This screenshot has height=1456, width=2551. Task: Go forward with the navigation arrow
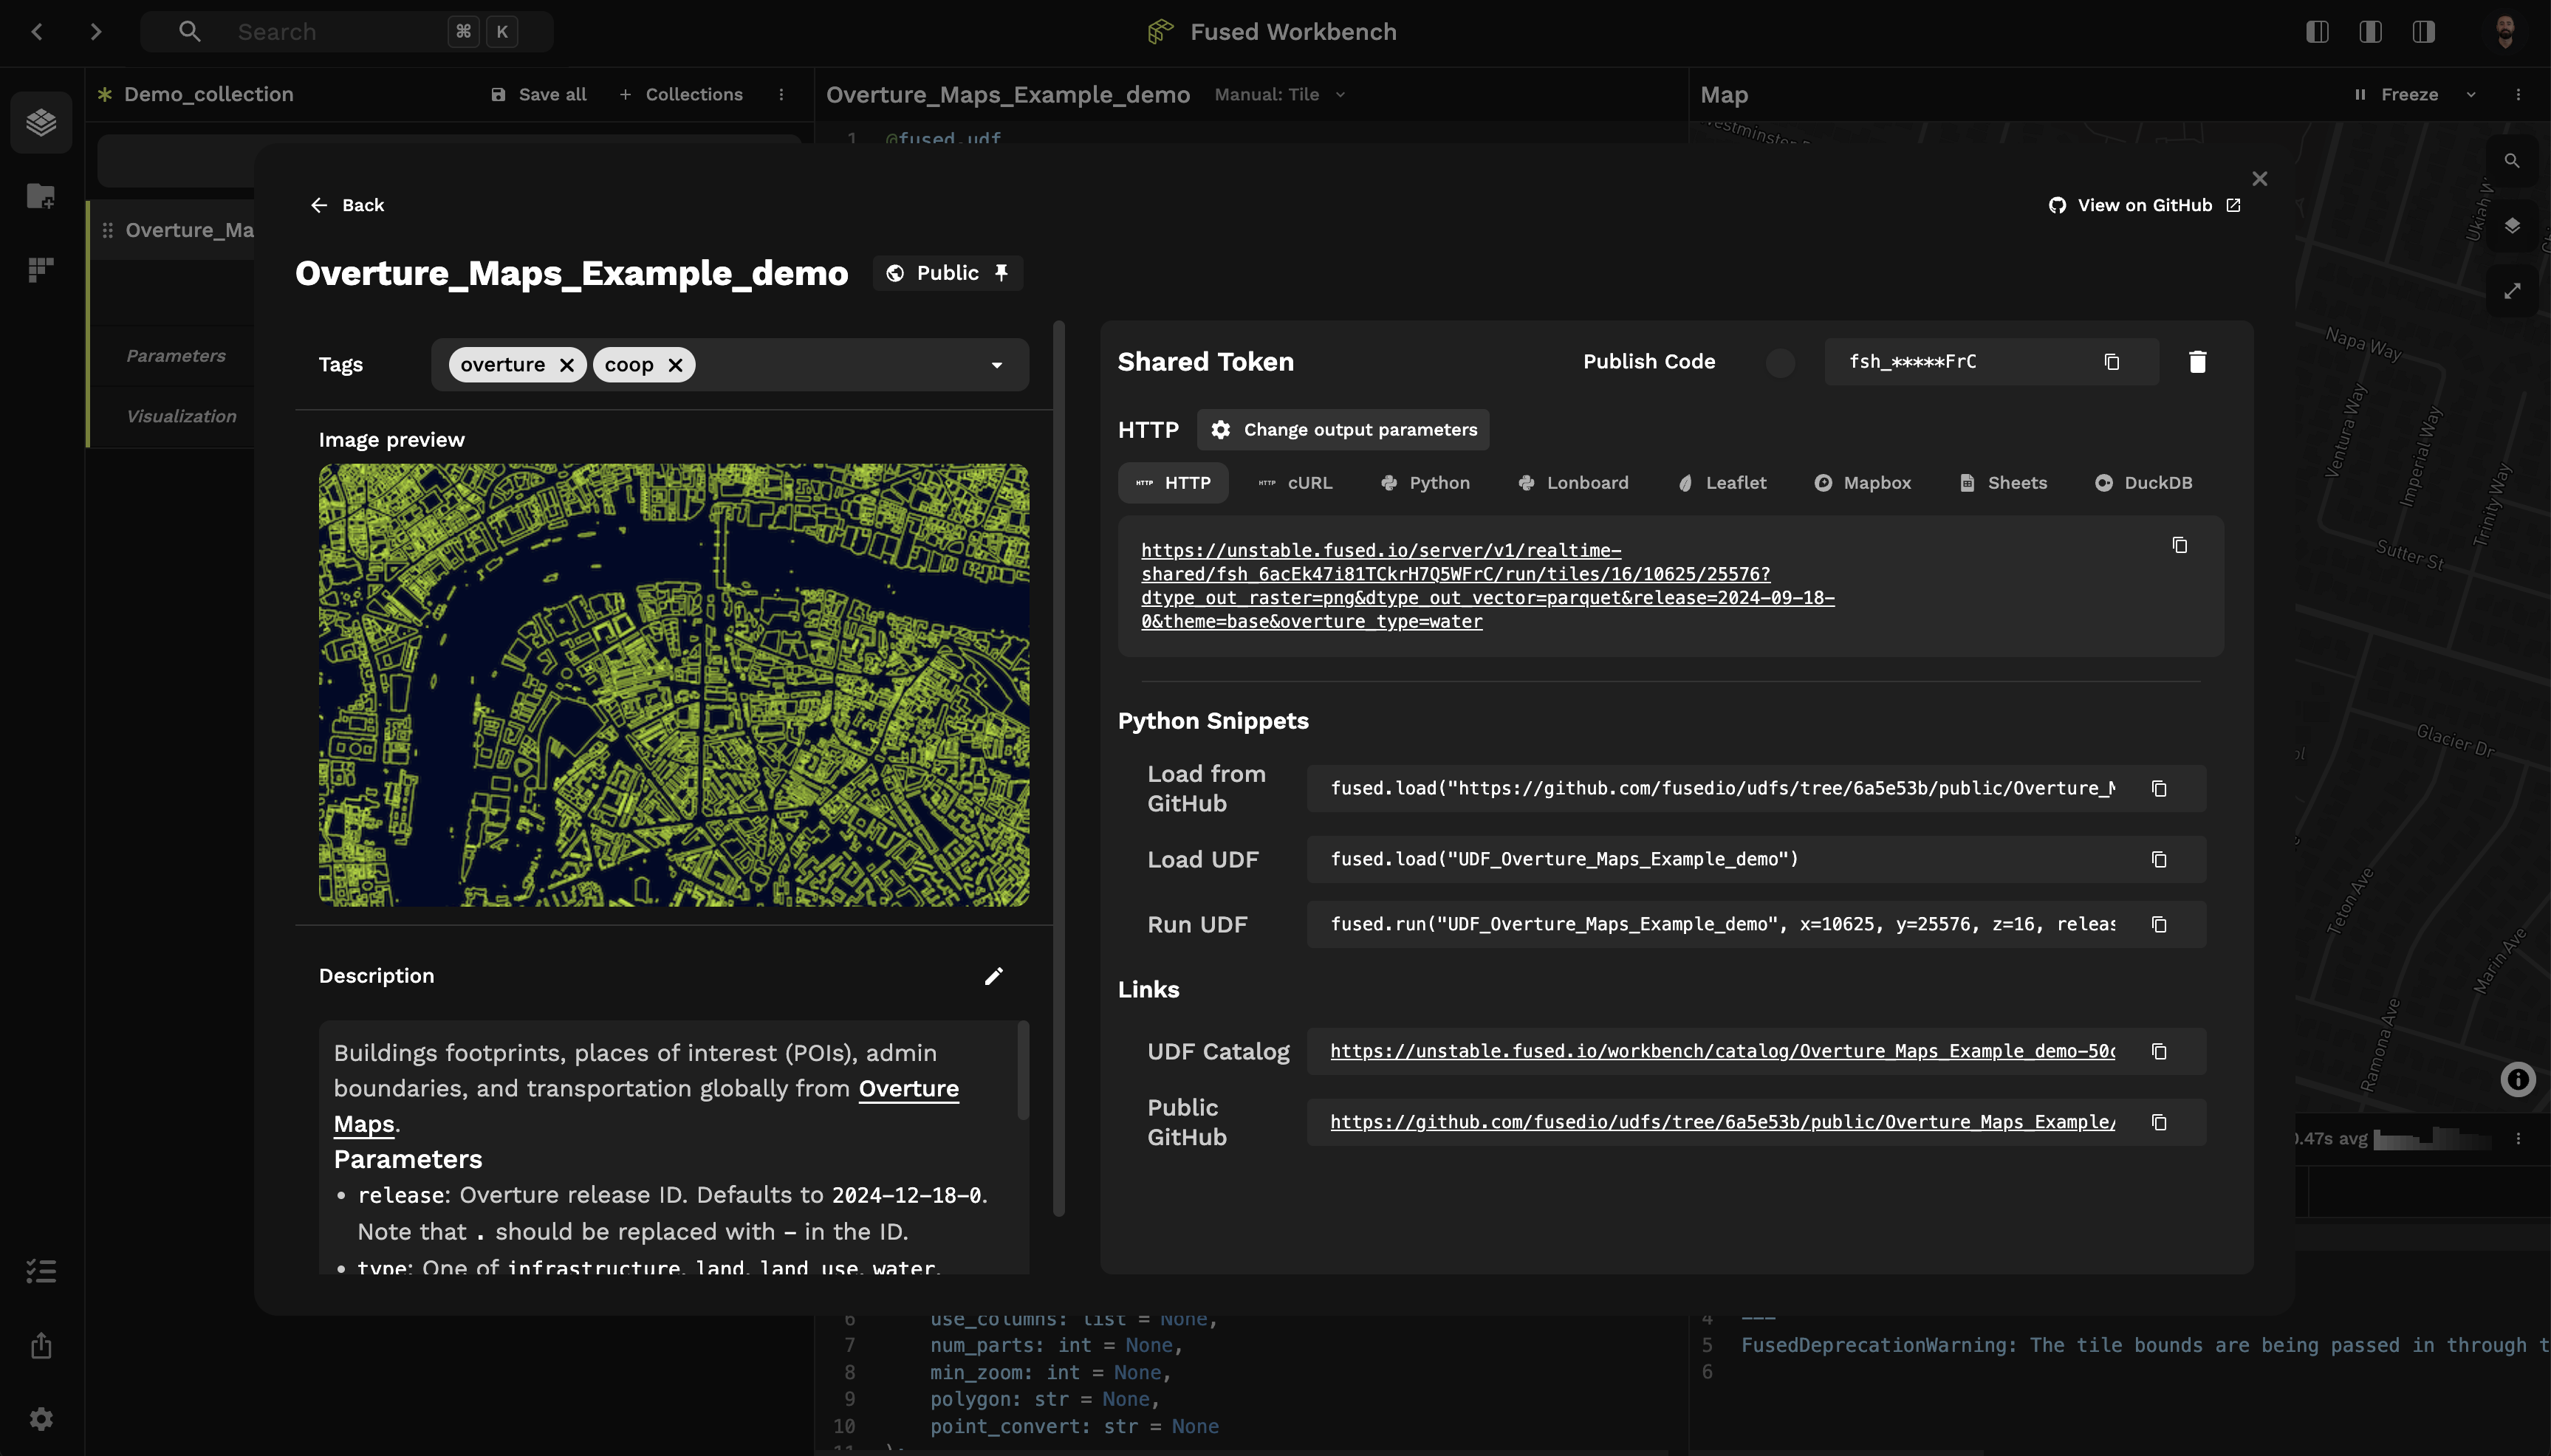(x=96, y=32)
